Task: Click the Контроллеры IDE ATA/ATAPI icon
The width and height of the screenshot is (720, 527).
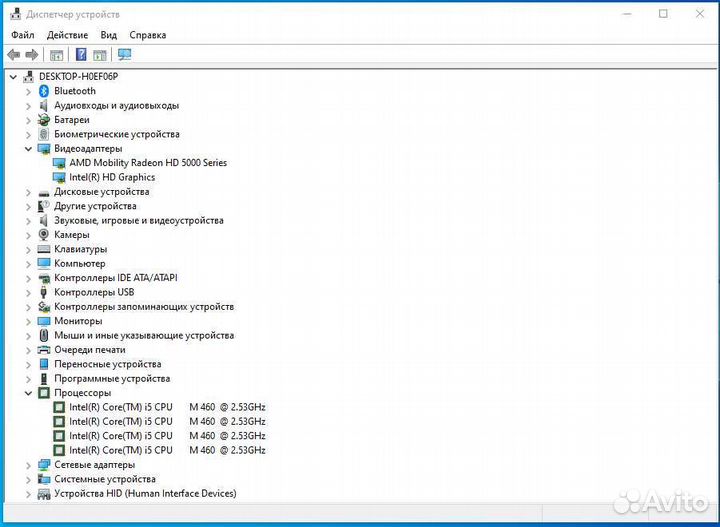Action: [44, 278]
